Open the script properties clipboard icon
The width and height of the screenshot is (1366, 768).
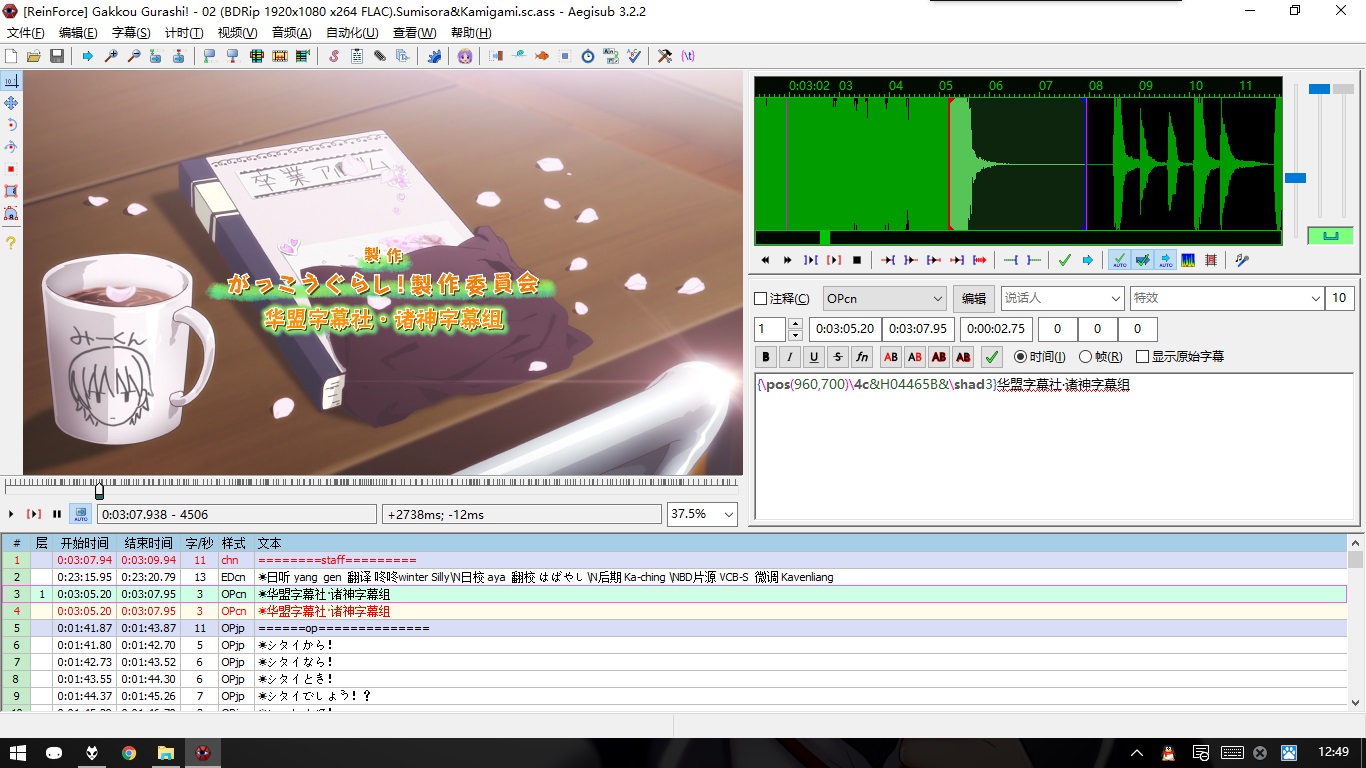pyautogui.click(x=357, y=56)
